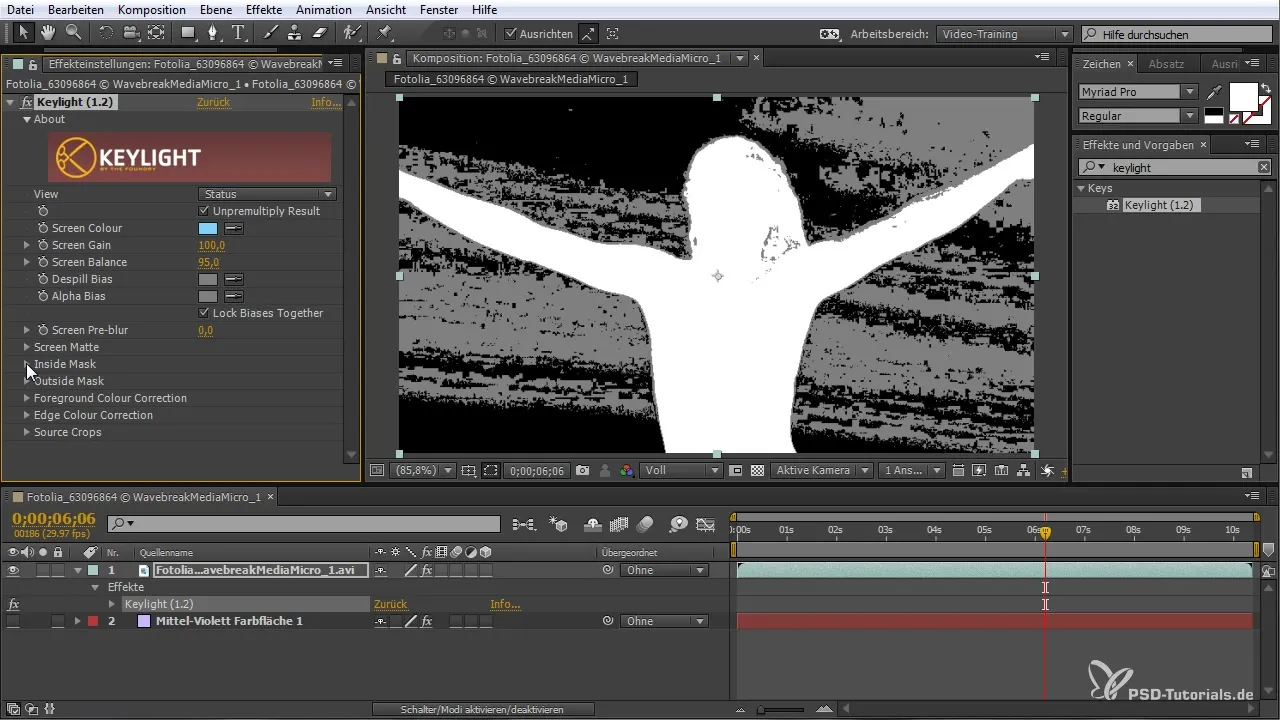
Task: Toggle the transparency grid icon
Action: 757,470
